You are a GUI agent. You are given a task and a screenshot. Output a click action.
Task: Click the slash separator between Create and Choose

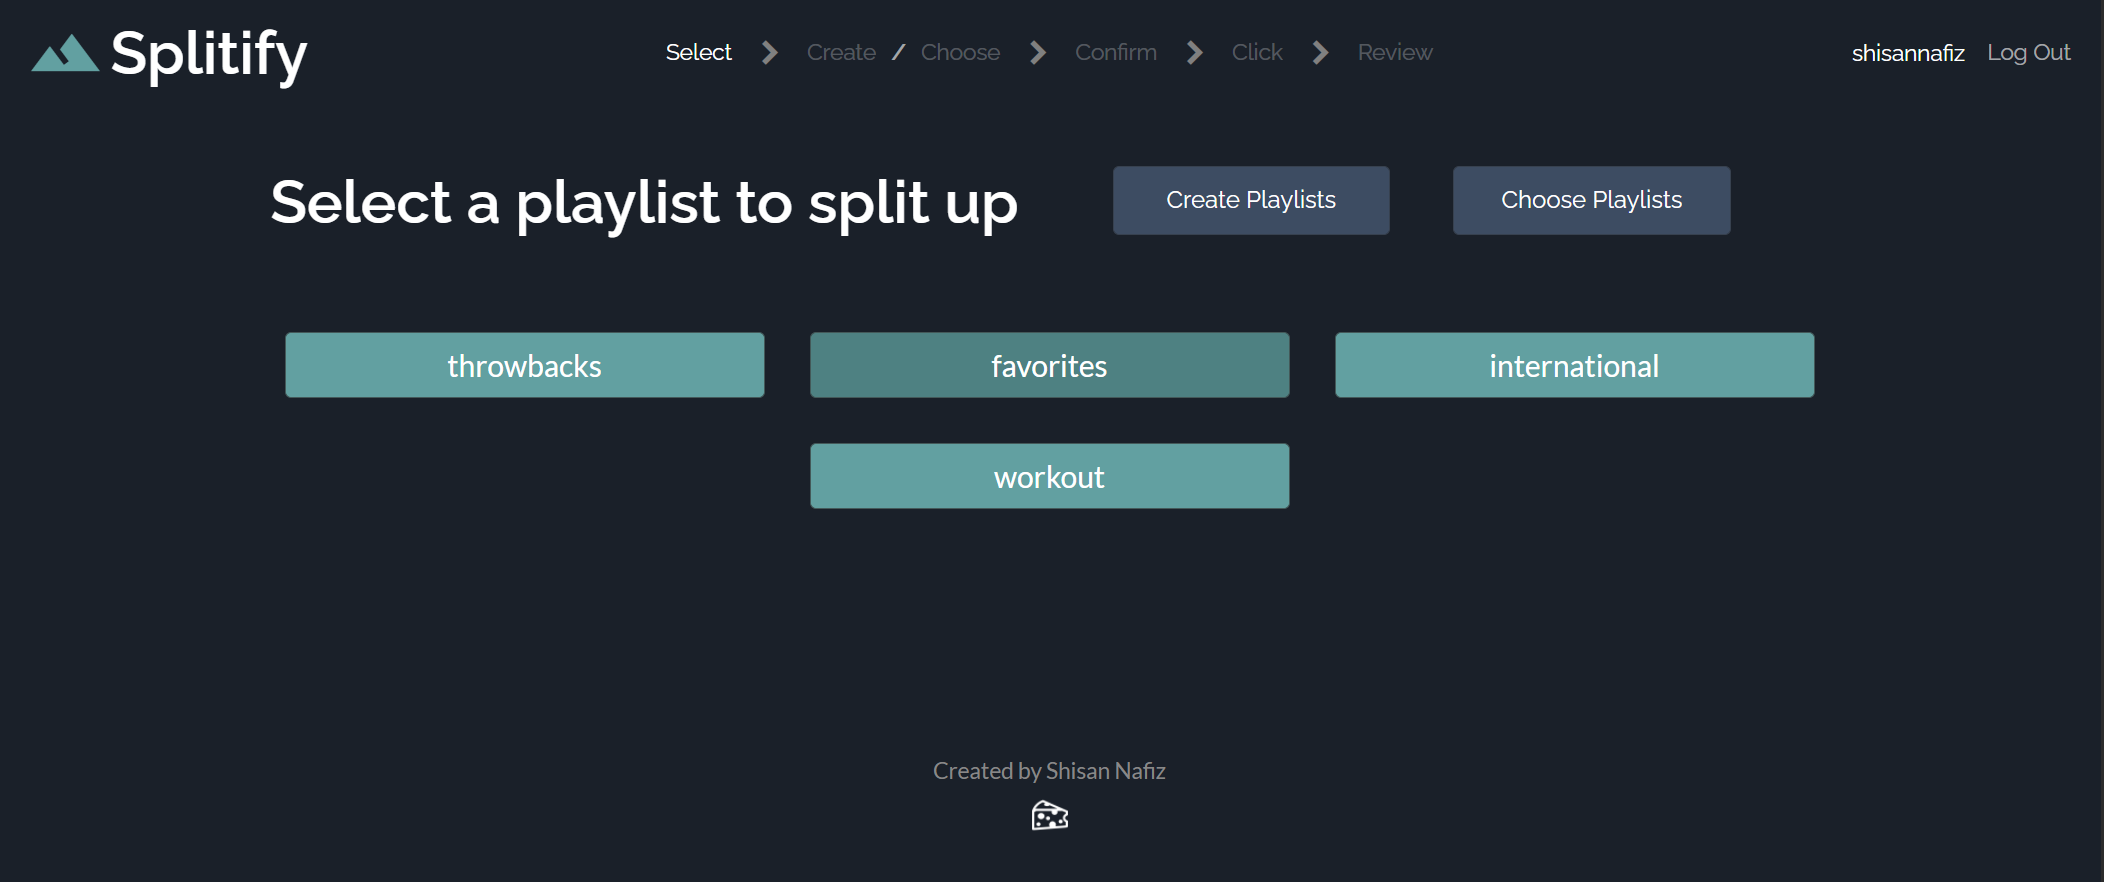pyautogui.click(x=898, y=52)
